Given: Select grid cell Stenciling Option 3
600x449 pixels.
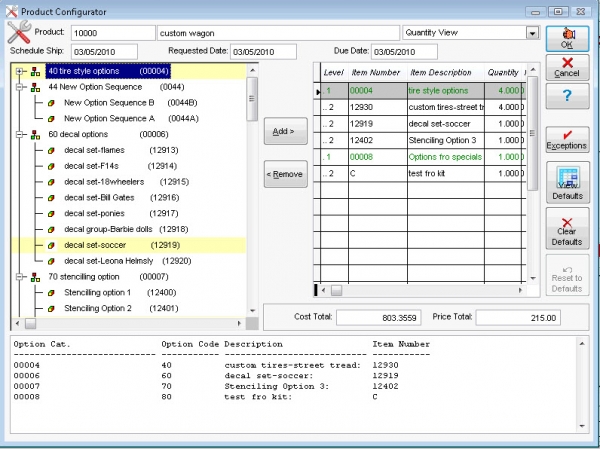Looking at the screenshot, I should click(x=446, y=140).
